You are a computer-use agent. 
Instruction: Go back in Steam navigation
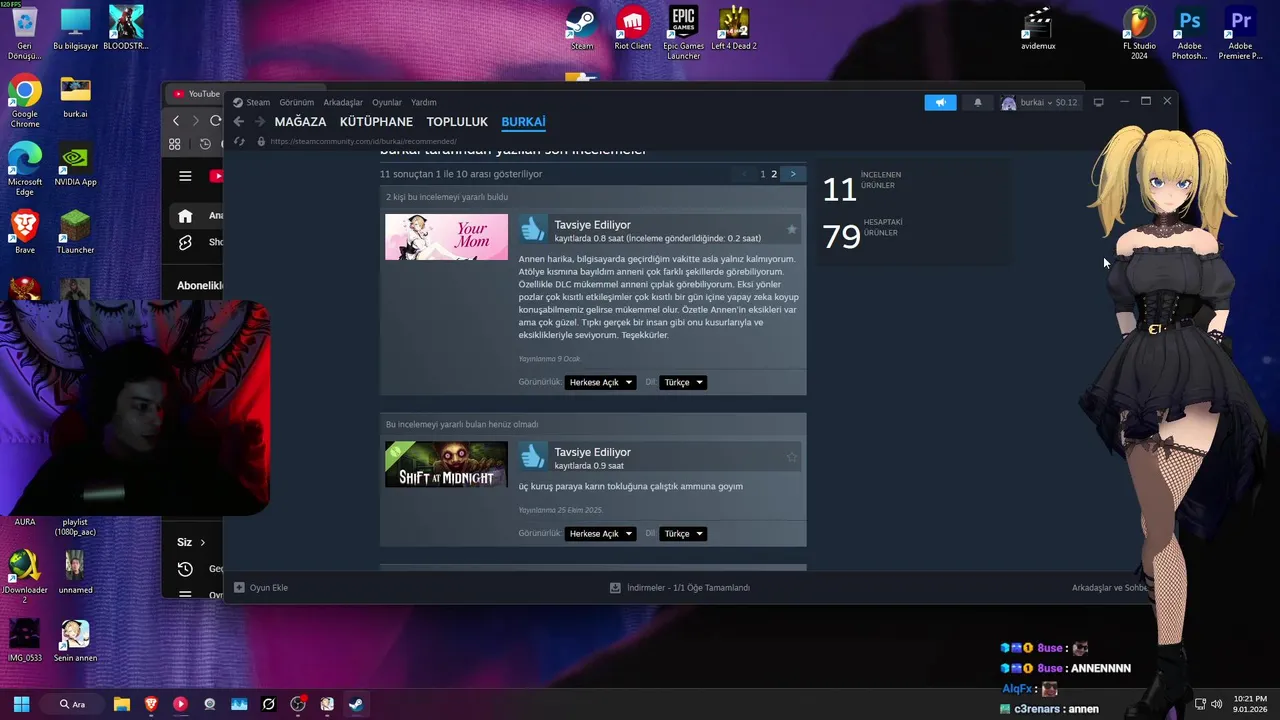point(238,122)
